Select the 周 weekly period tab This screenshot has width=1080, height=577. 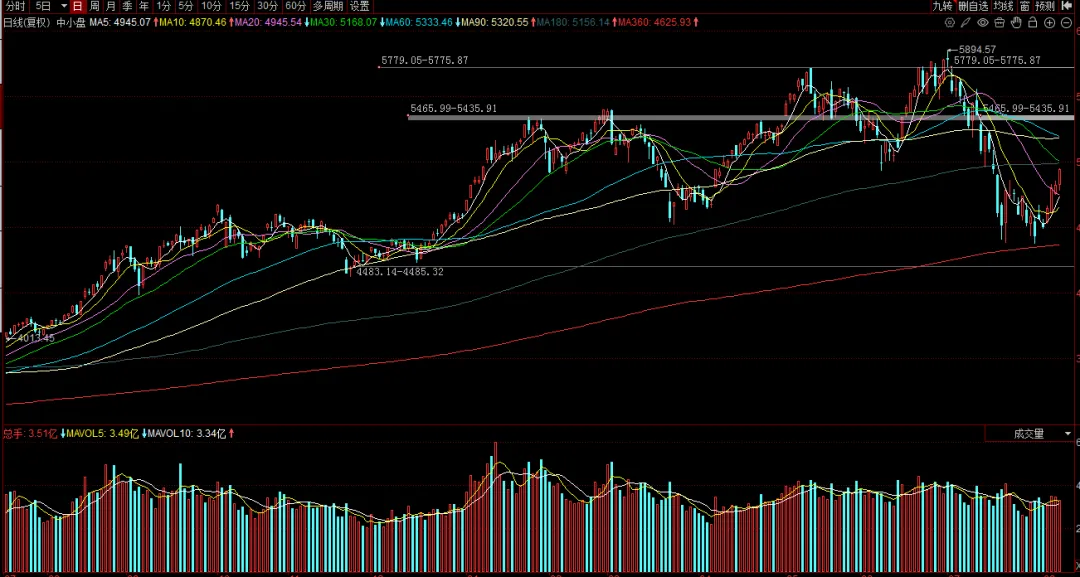[x=94, y=6]
